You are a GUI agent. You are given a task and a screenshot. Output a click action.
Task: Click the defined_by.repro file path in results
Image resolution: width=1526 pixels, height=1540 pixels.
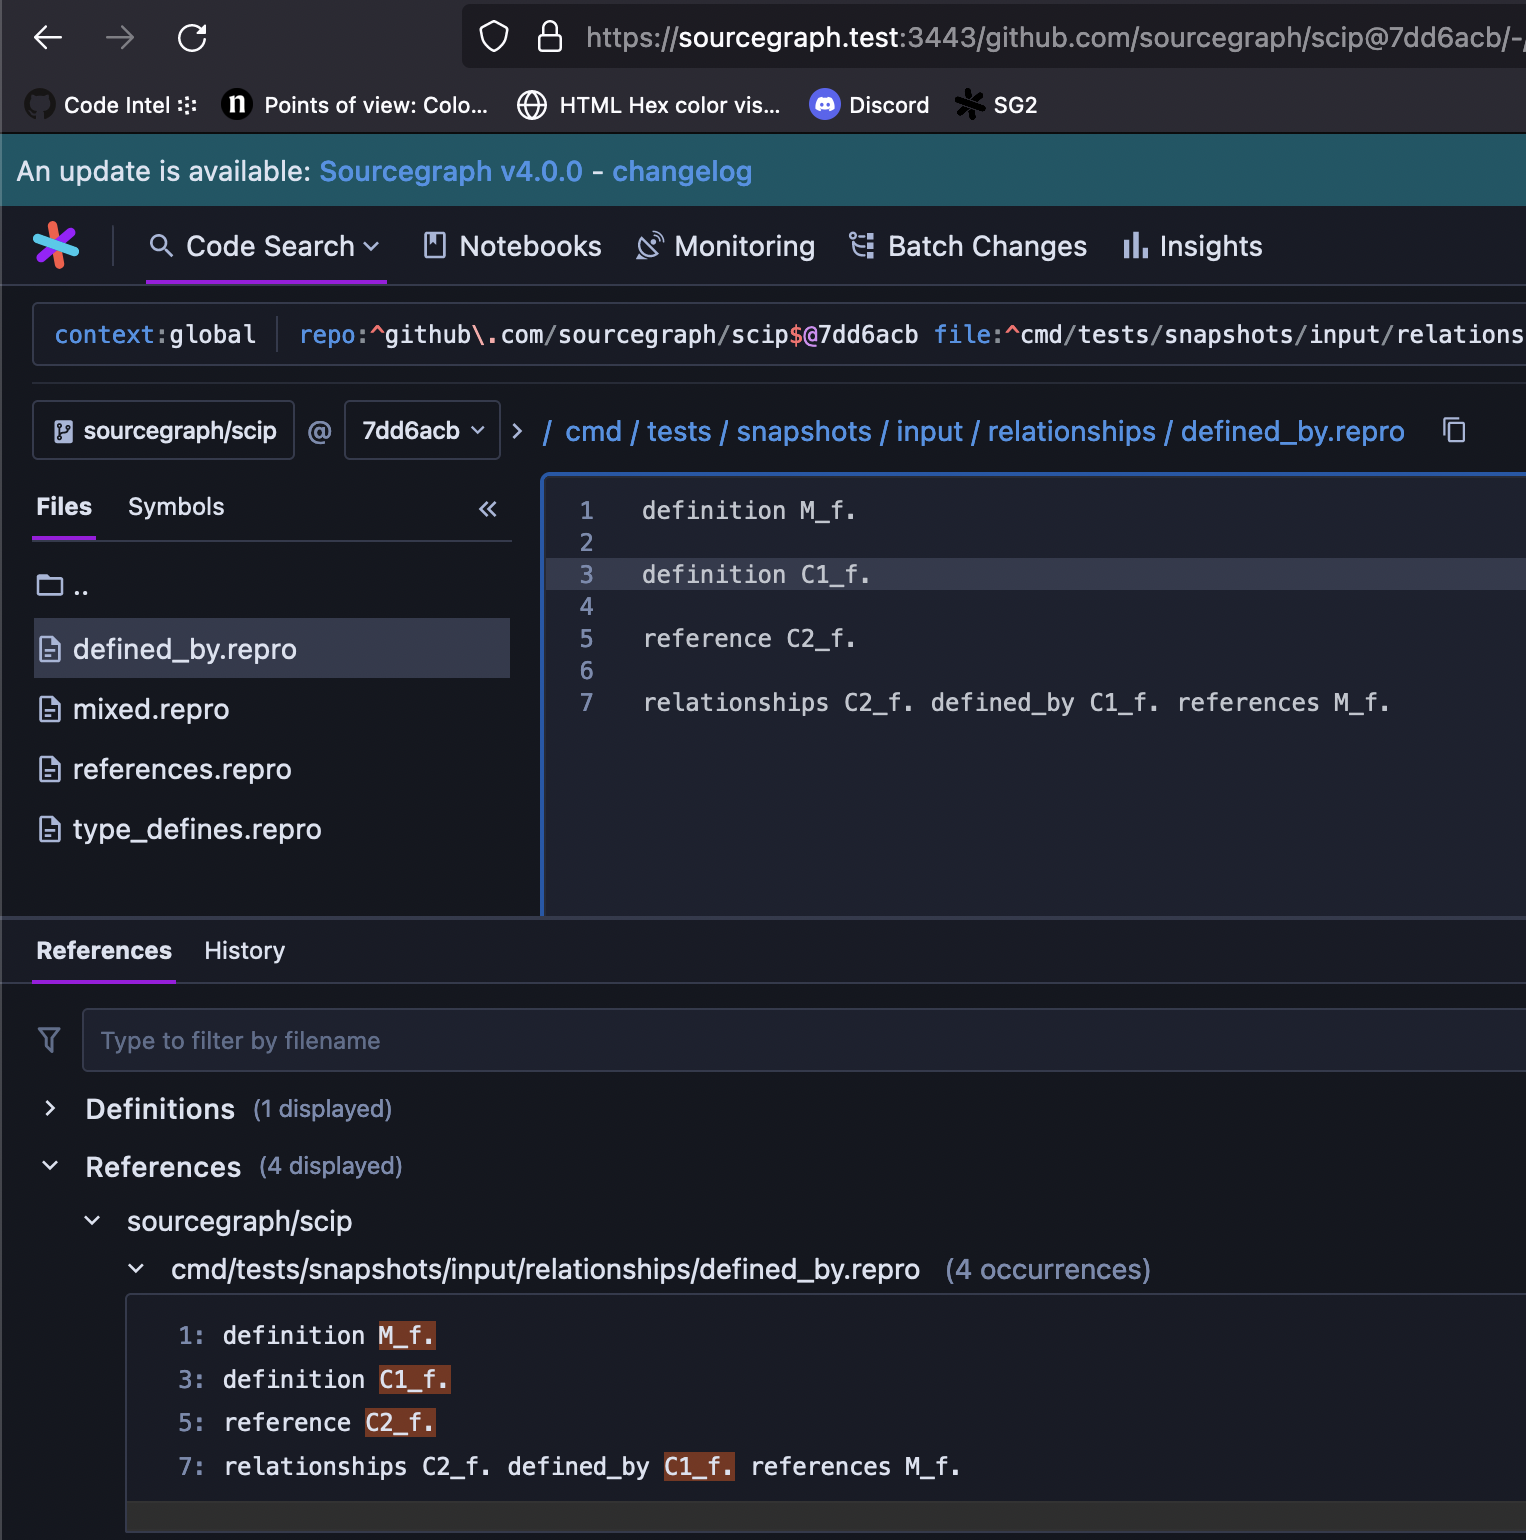(545, 1269)
